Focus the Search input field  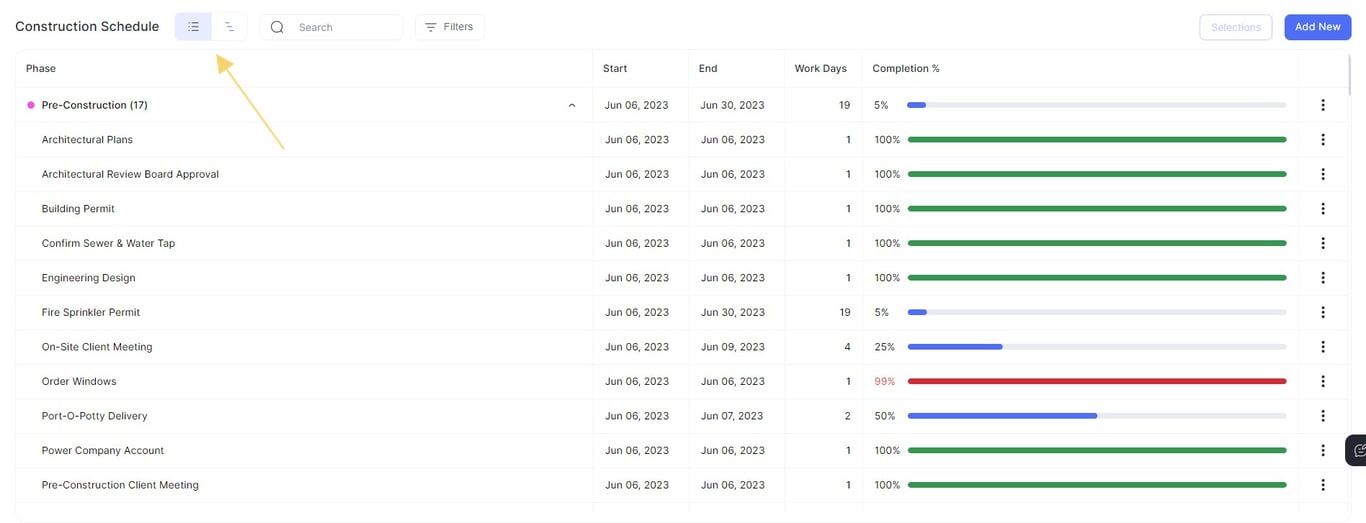point(331,27)
